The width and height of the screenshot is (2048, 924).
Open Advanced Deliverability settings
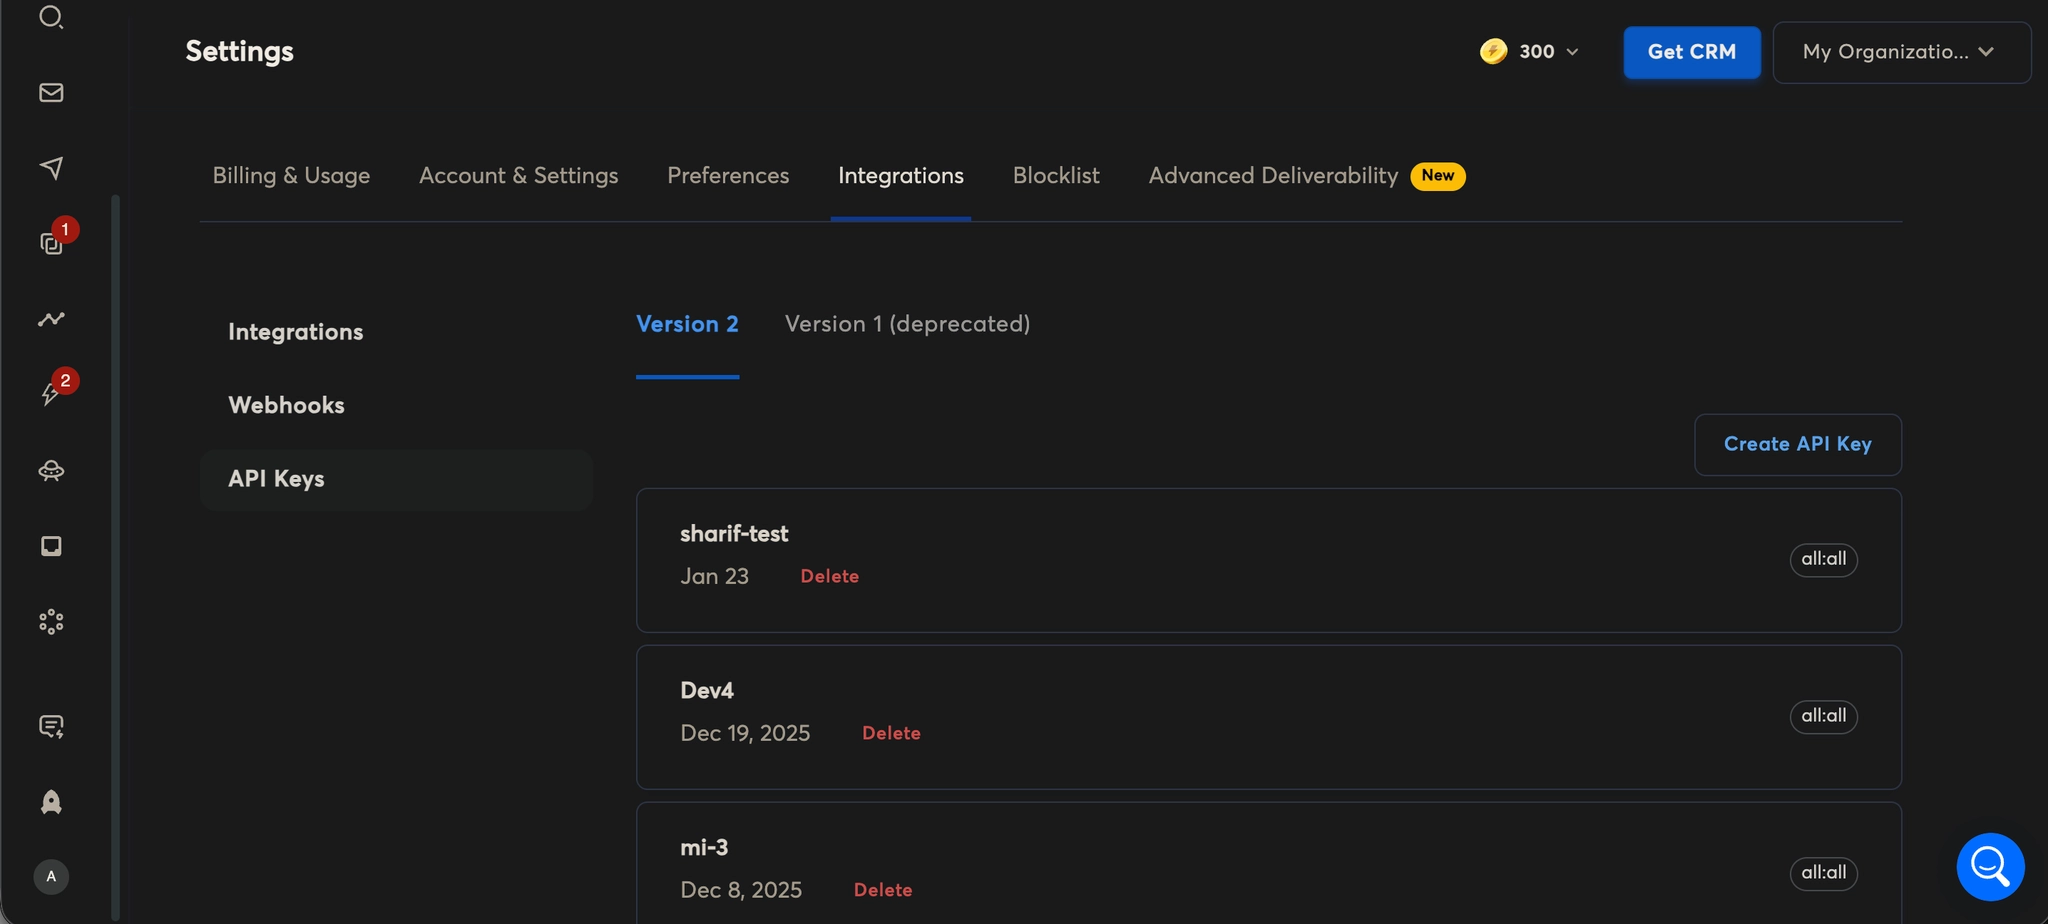tap(1272, 175)
